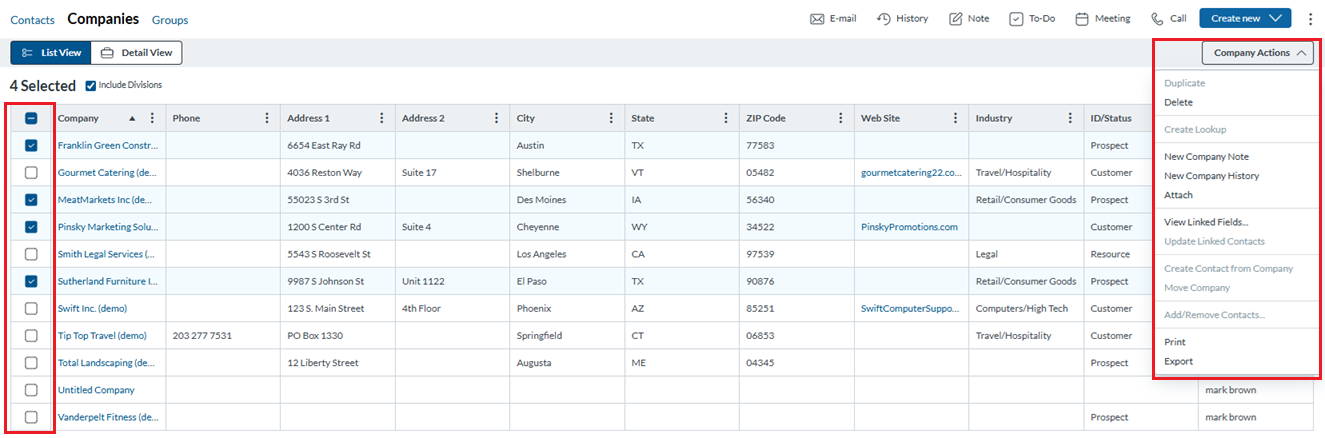Check Vanderpelt Fitness row checkbox
1325x438 pixels.
coord(31,417)
